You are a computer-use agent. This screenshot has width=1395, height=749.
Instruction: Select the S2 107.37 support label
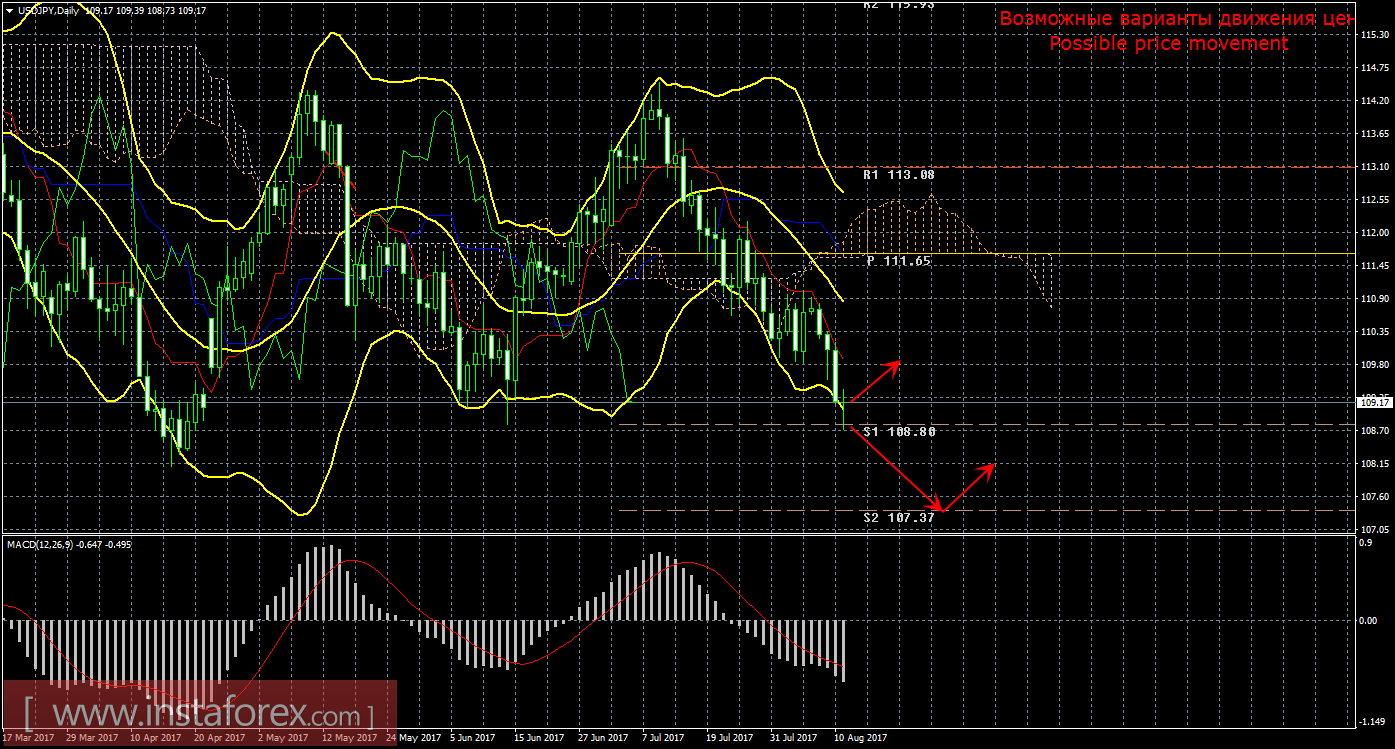899,517
